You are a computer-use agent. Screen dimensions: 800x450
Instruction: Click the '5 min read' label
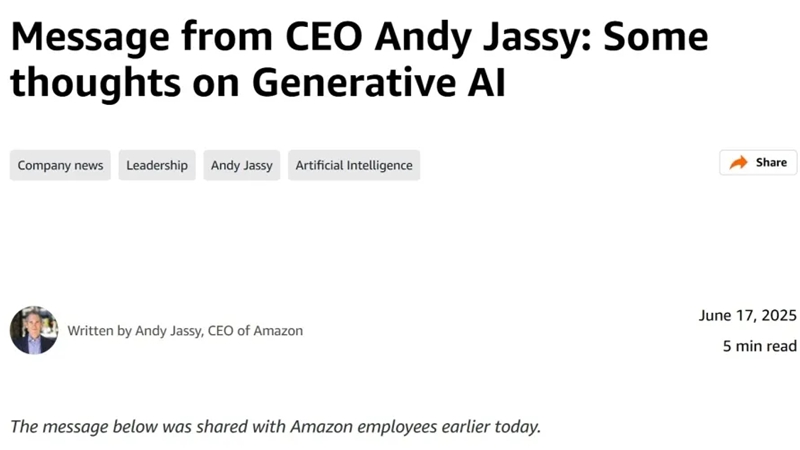[x=760, y=346]
